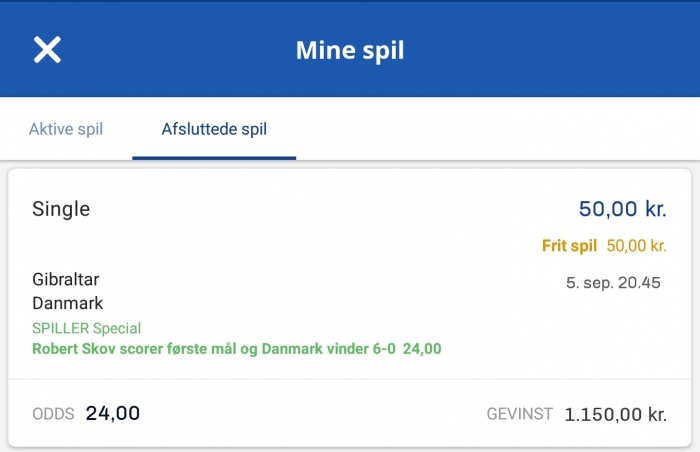Select the Afsluttede spil tab
Viewport: 700px width, 452px height.
[x=214, y=129]
